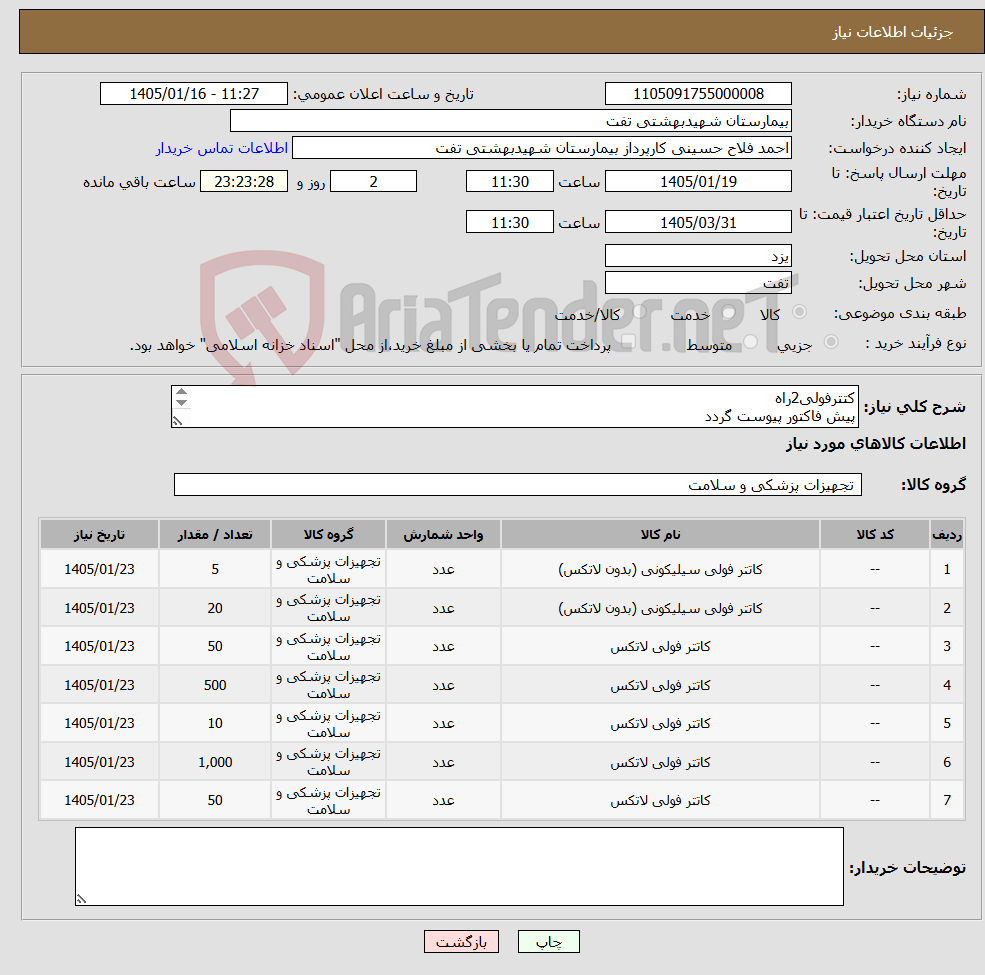Click quantity 500 in row 4

coord(215,685)
